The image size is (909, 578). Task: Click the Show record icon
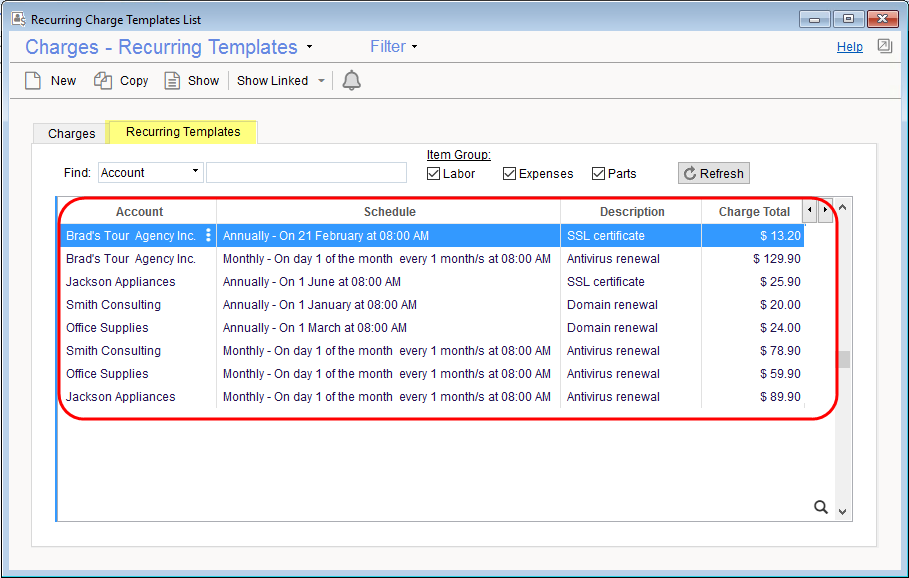(x=173, y=81)
